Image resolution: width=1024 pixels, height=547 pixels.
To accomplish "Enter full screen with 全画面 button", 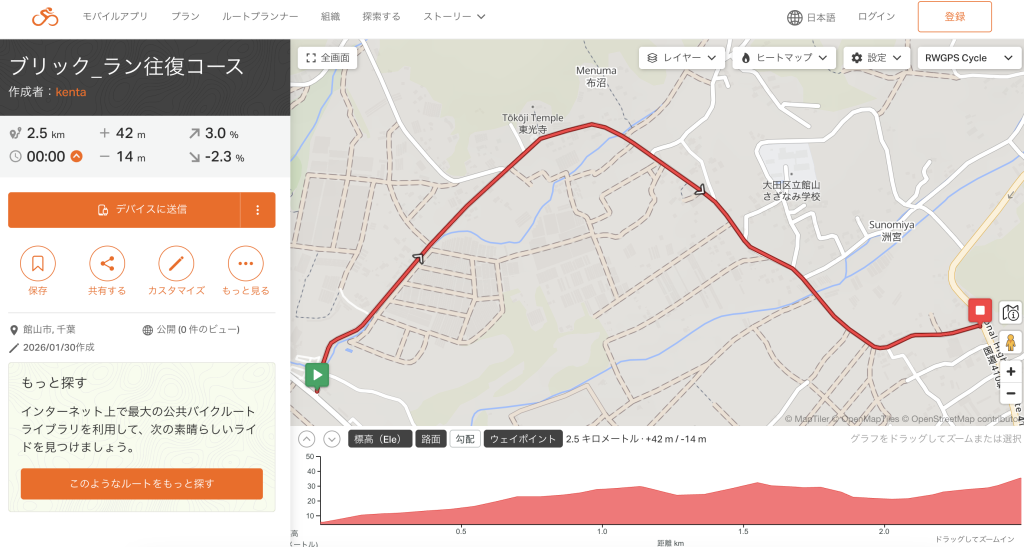I will 328,58.
